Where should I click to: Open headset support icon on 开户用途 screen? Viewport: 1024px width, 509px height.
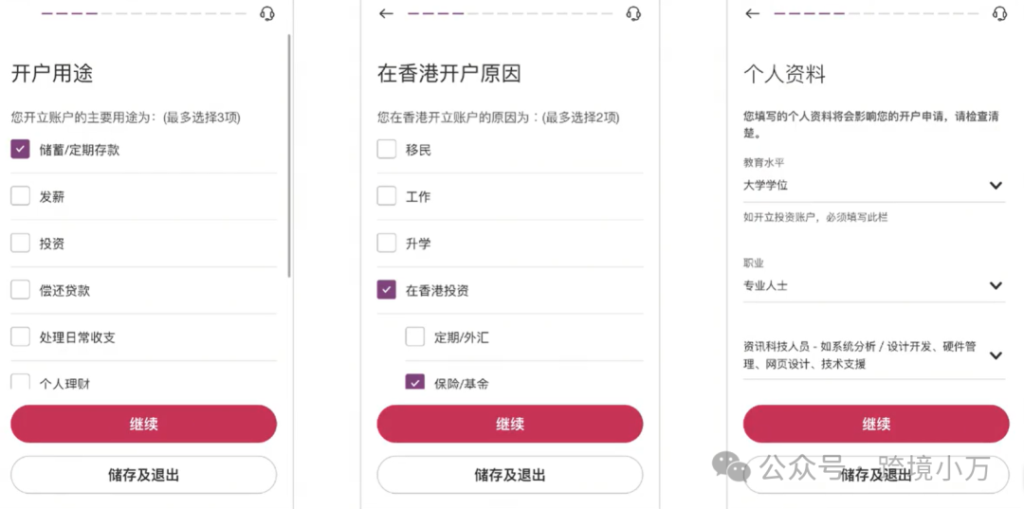[267, 14]
